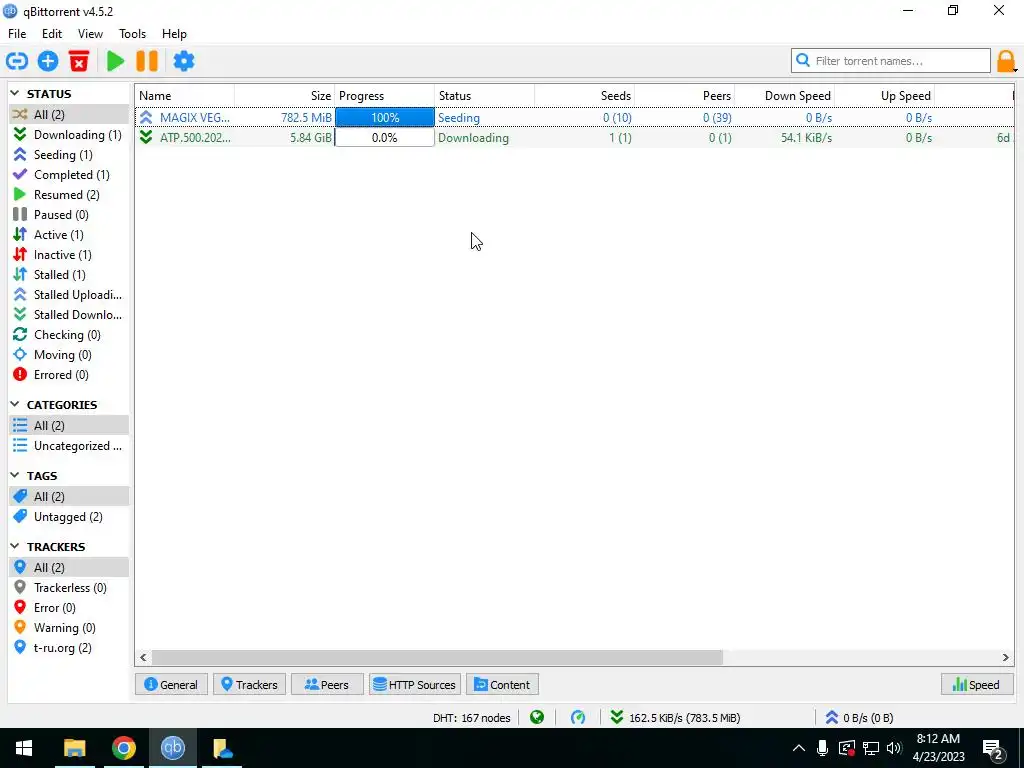
Task: Open the Tools menu
Action: 132,34
